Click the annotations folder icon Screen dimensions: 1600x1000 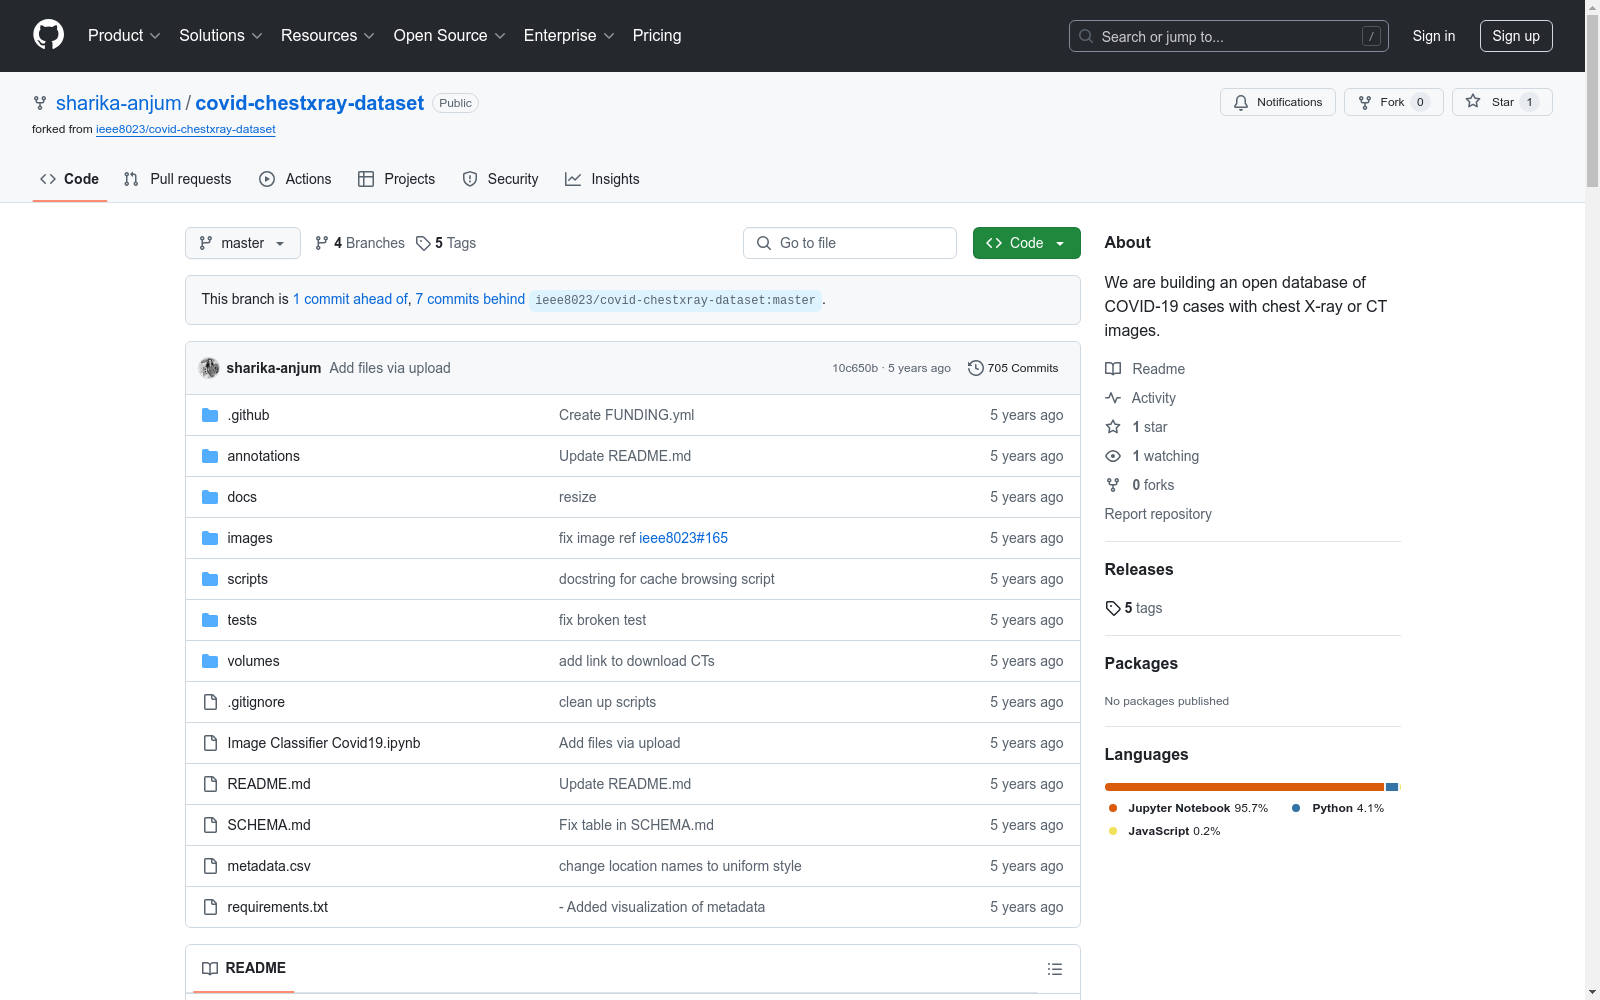coord(210,456)
